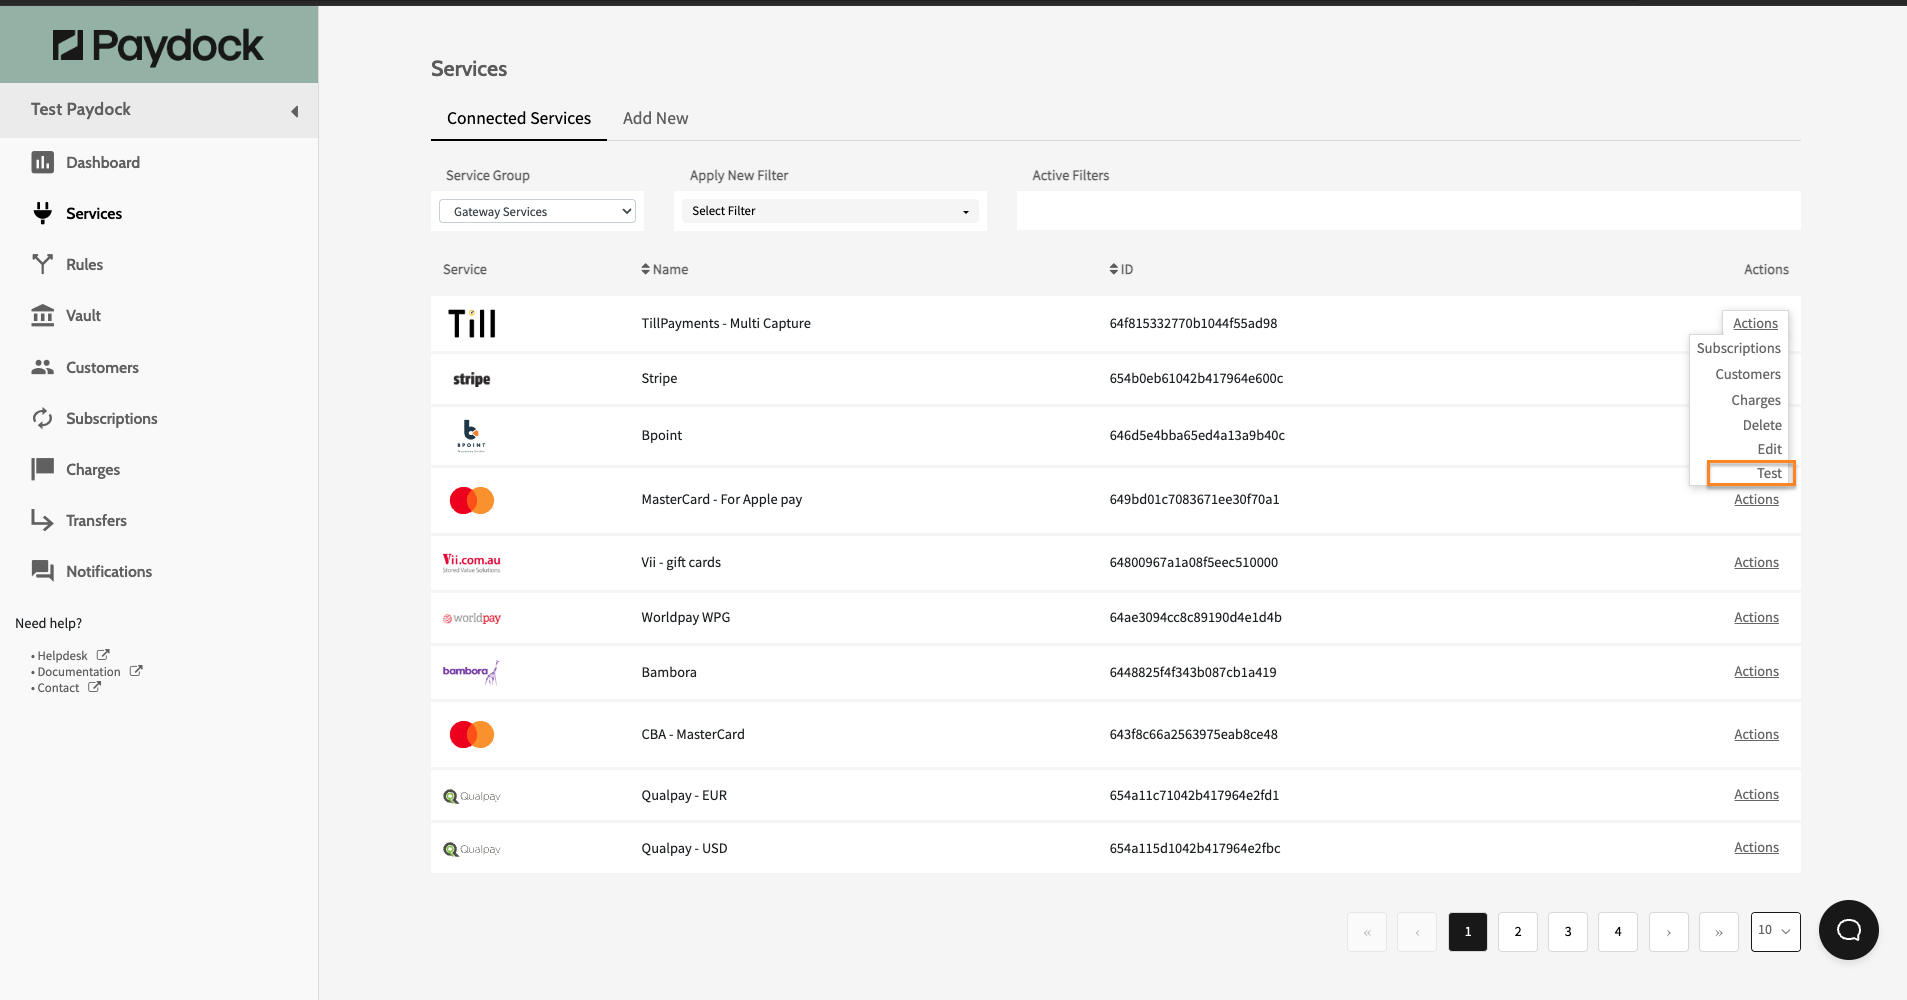Image resolution: width=1907 pixels, height=1000 pixels.
Task: Open the Gateway Services group dropdown
Action: pyautogui.click(x=538, y=211)
